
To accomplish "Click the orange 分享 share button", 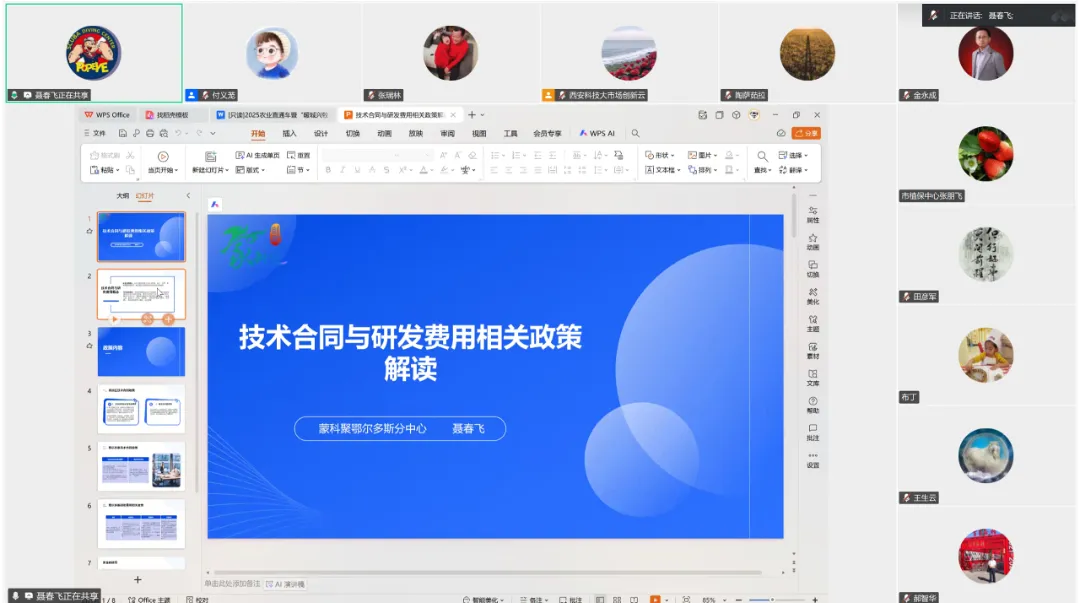I will pyautogui.click(x=807, y=133).
